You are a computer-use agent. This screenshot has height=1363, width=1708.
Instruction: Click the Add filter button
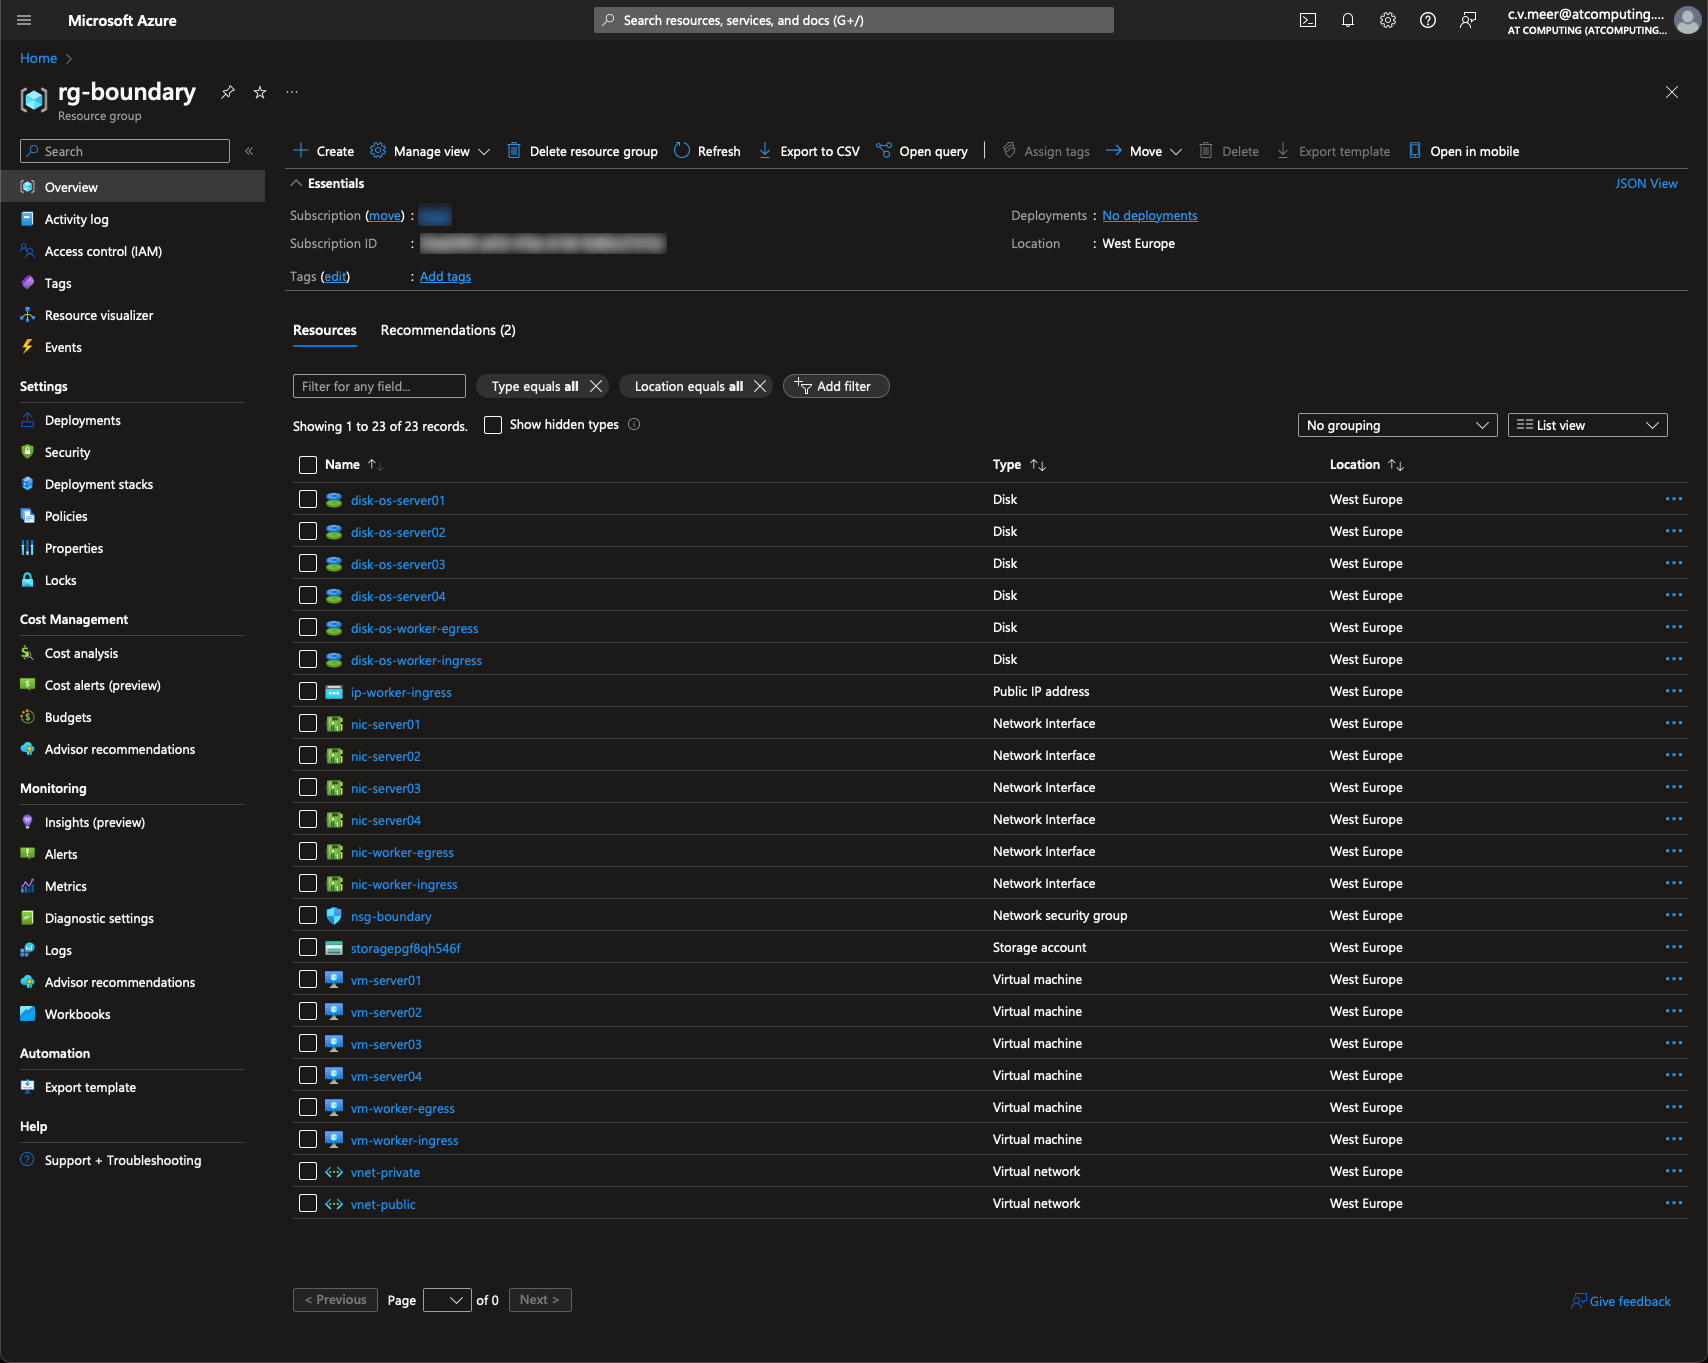pos(835,386)
